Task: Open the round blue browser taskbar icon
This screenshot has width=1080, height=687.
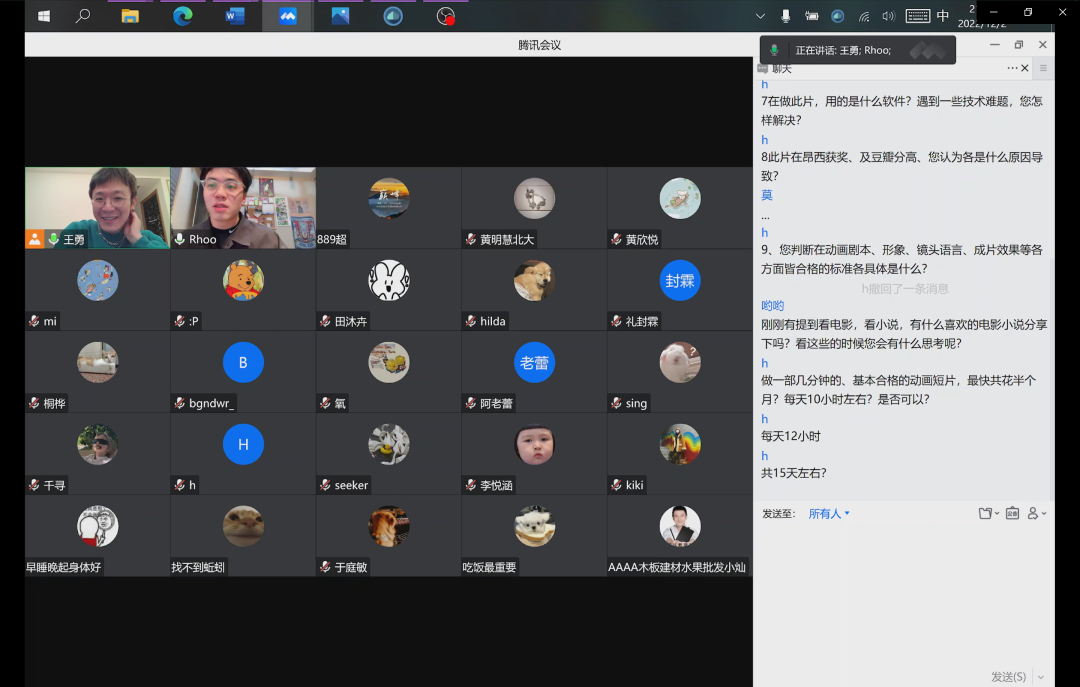Action: pyautogui.click(x=393, y=16)
